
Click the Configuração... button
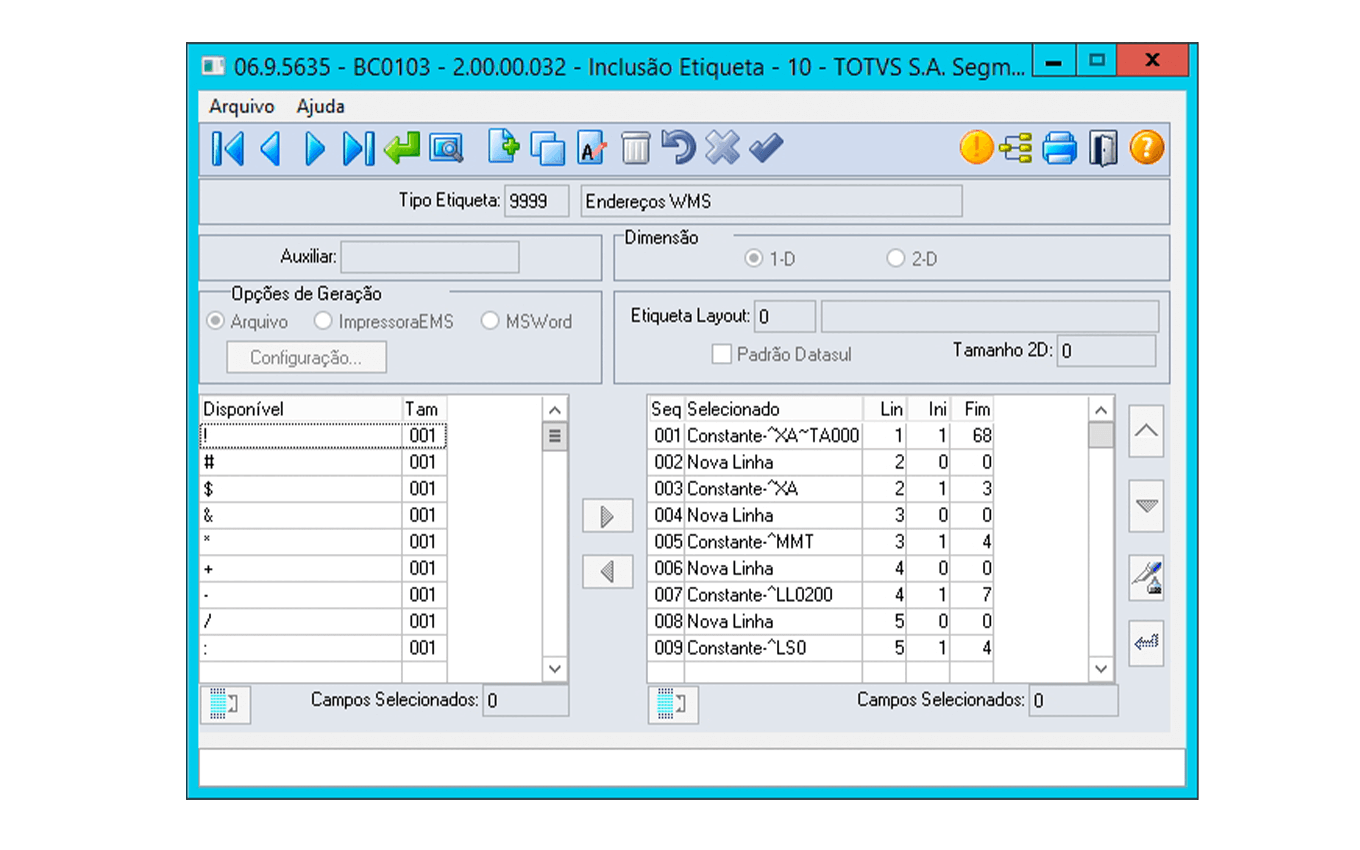coord(306,357)
